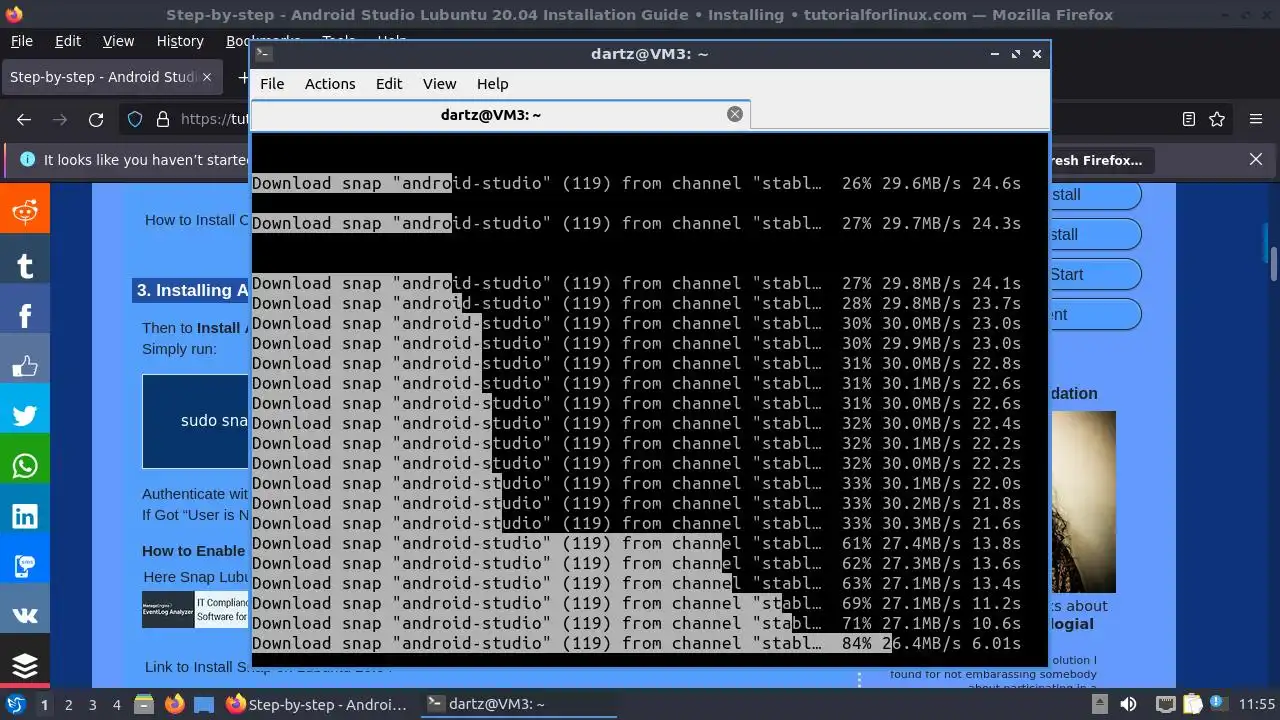Open a new Firefox tab
The height and width of the screenshot is (720, 1280).
(242, 77)
